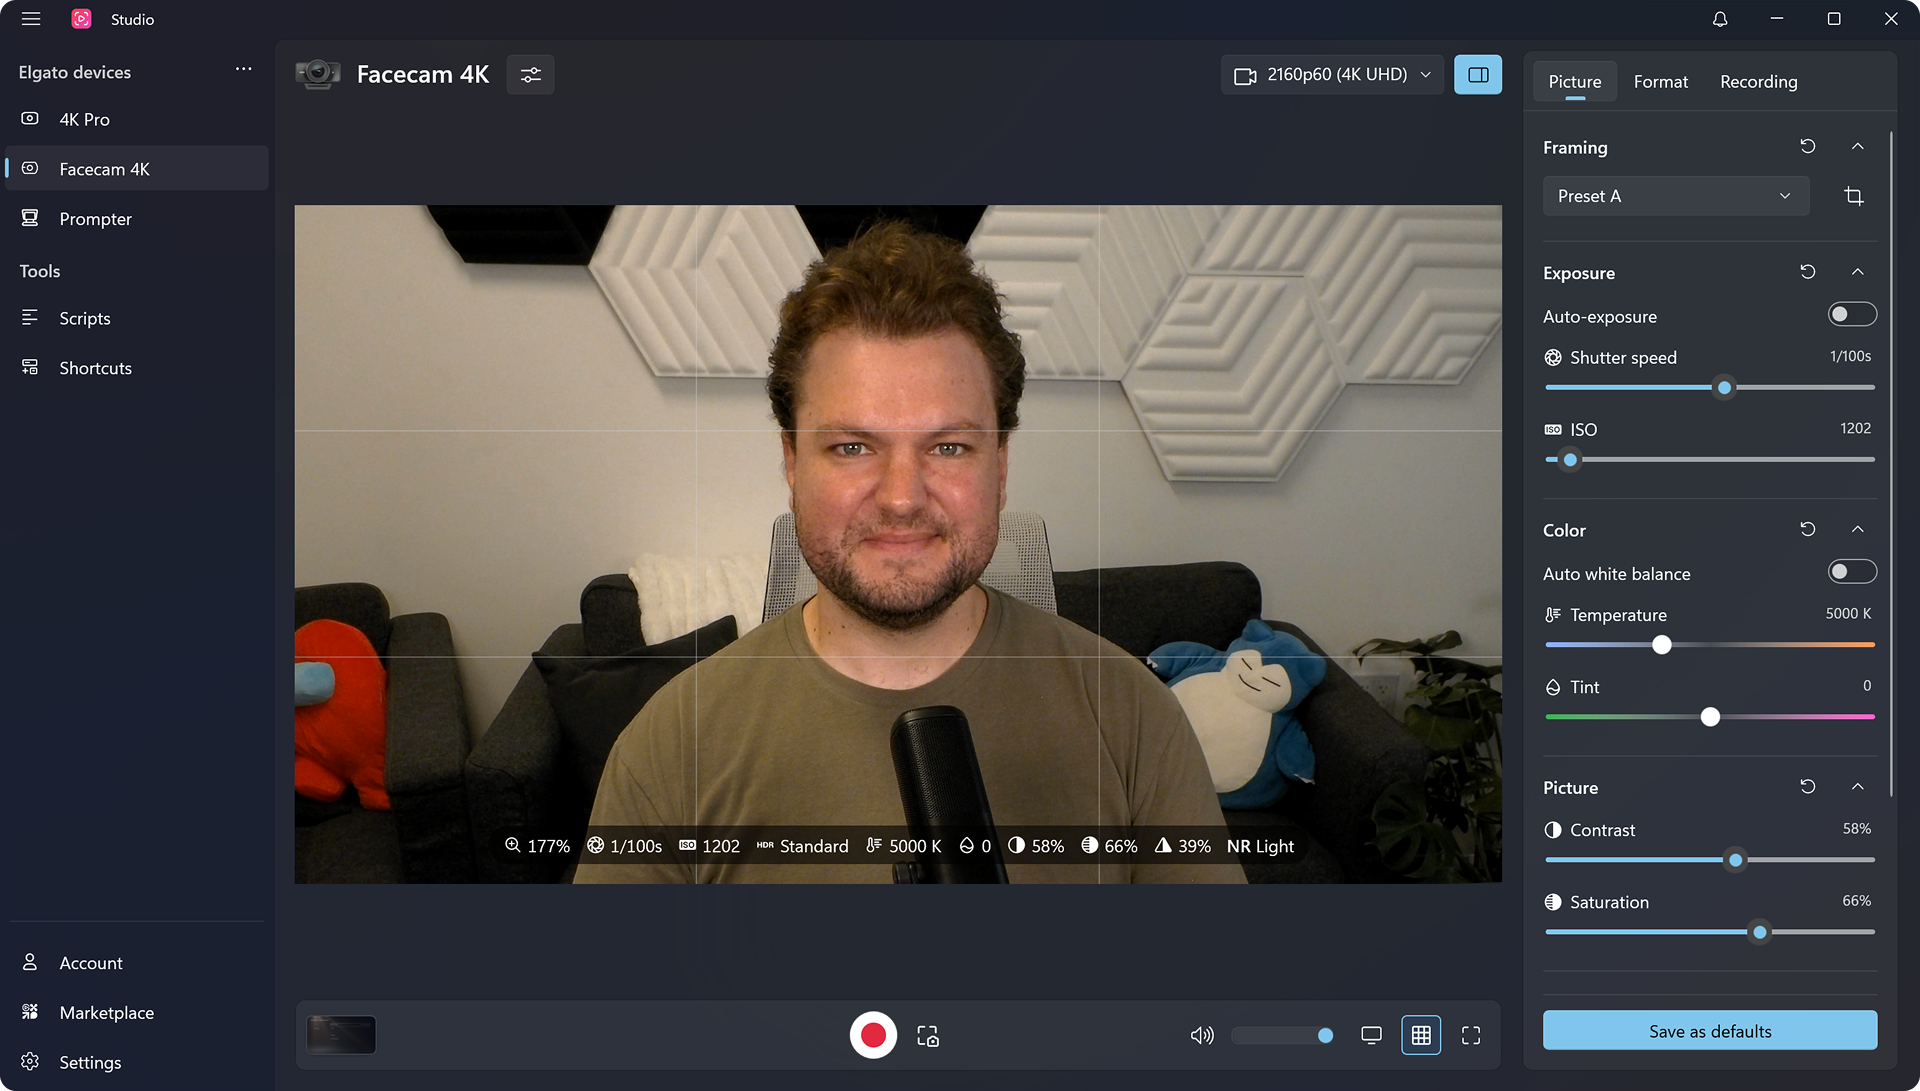This screenshot has width=1920, height=1091.
Task: Collapse the Exposure section
Action: [x=1858, y=272]
